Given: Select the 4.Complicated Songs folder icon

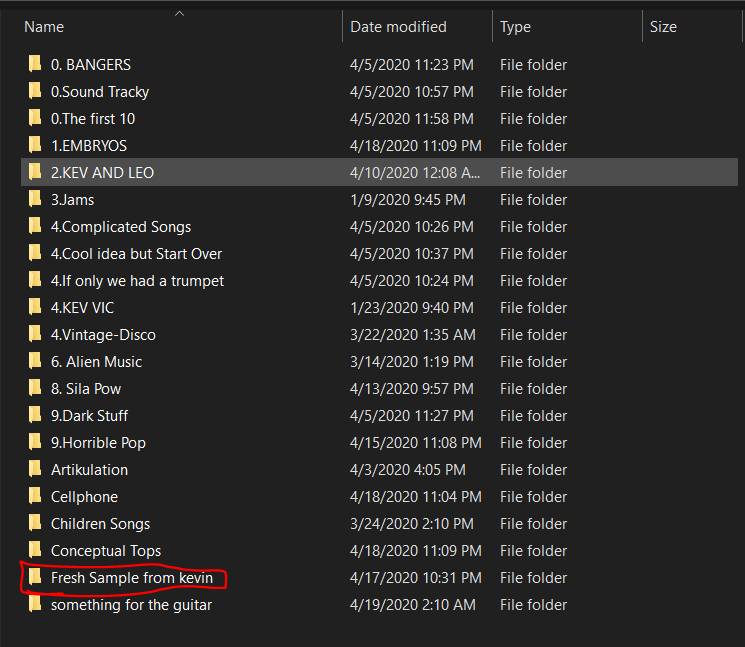Looking at the screenshot, I should click(35, 227).
